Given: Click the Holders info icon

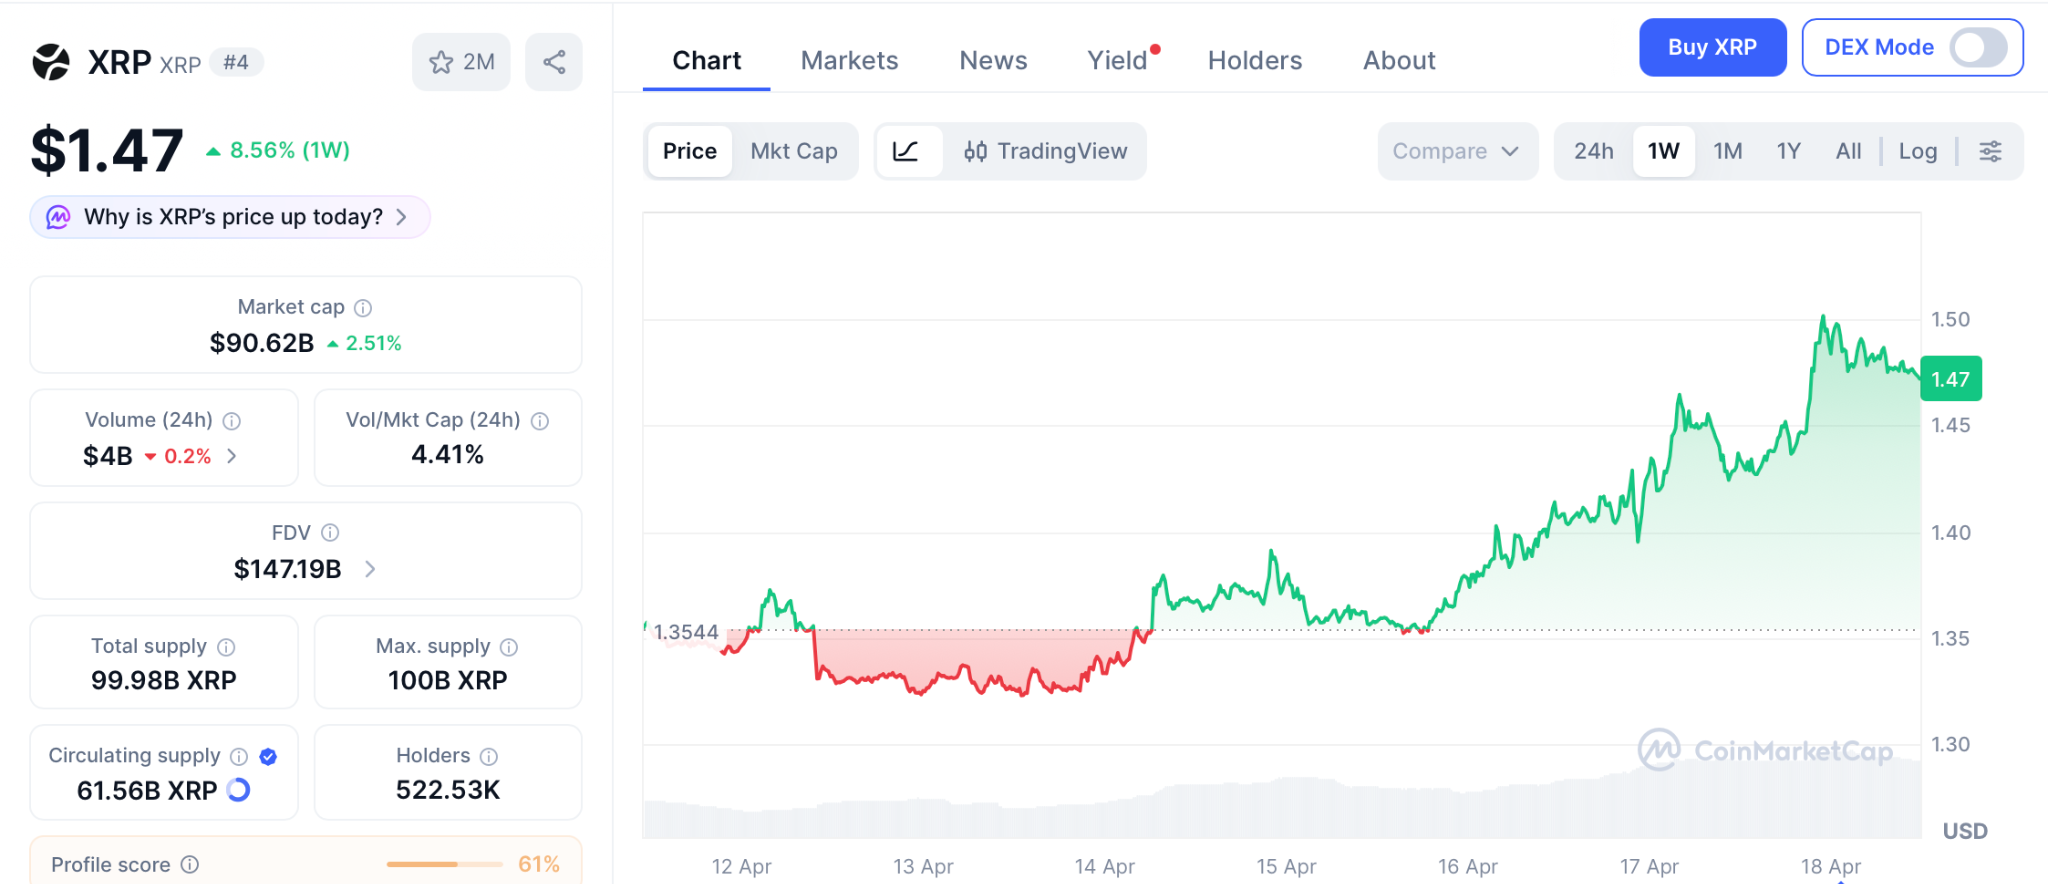Looking at the screenshot, I should coord(489,756).
